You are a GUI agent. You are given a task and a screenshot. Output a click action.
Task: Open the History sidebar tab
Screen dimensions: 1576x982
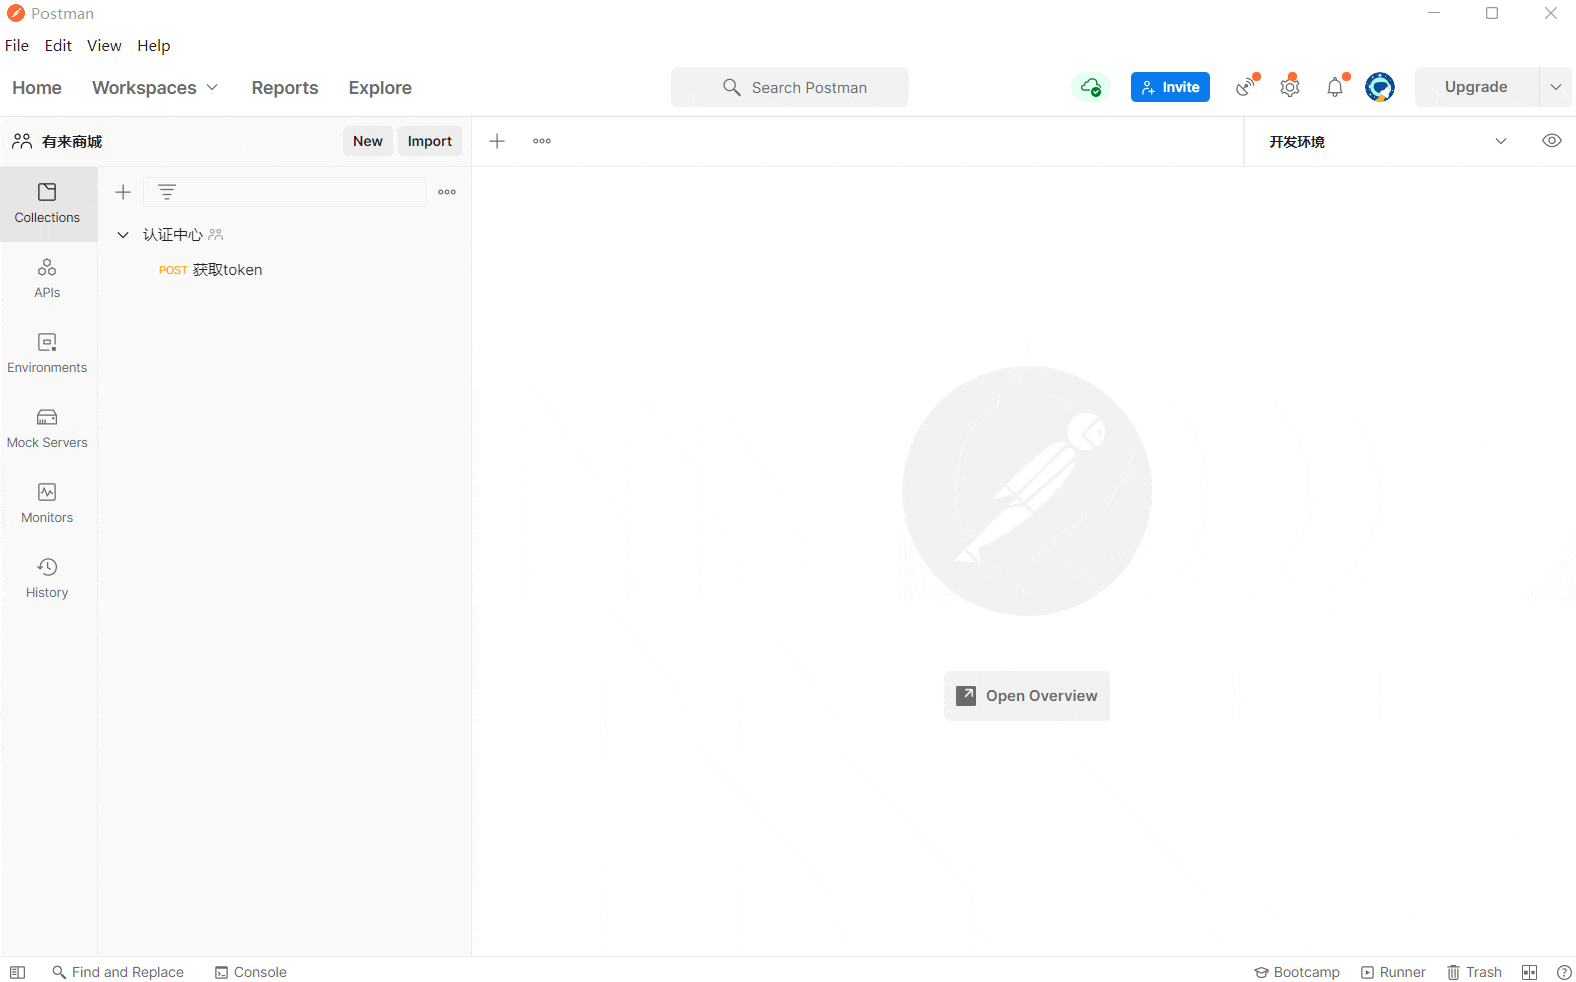tap(47, 579)
